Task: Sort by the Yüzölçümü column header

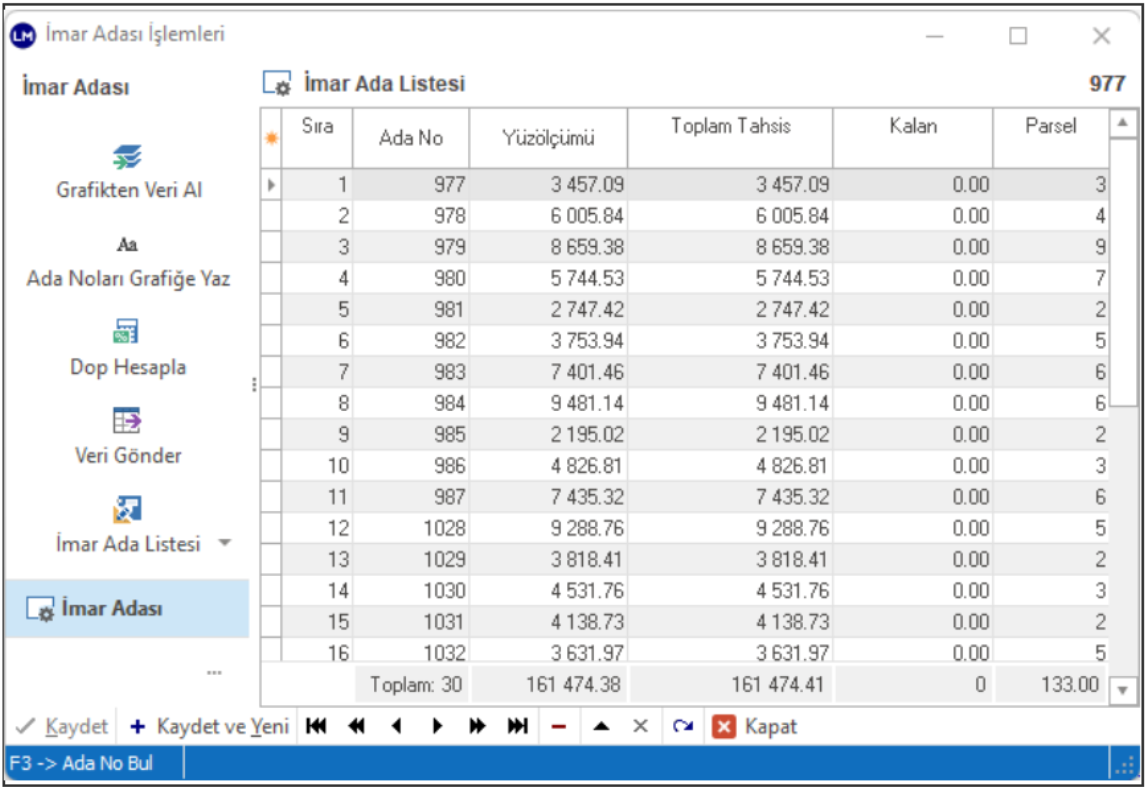Action: coord(548,139)
